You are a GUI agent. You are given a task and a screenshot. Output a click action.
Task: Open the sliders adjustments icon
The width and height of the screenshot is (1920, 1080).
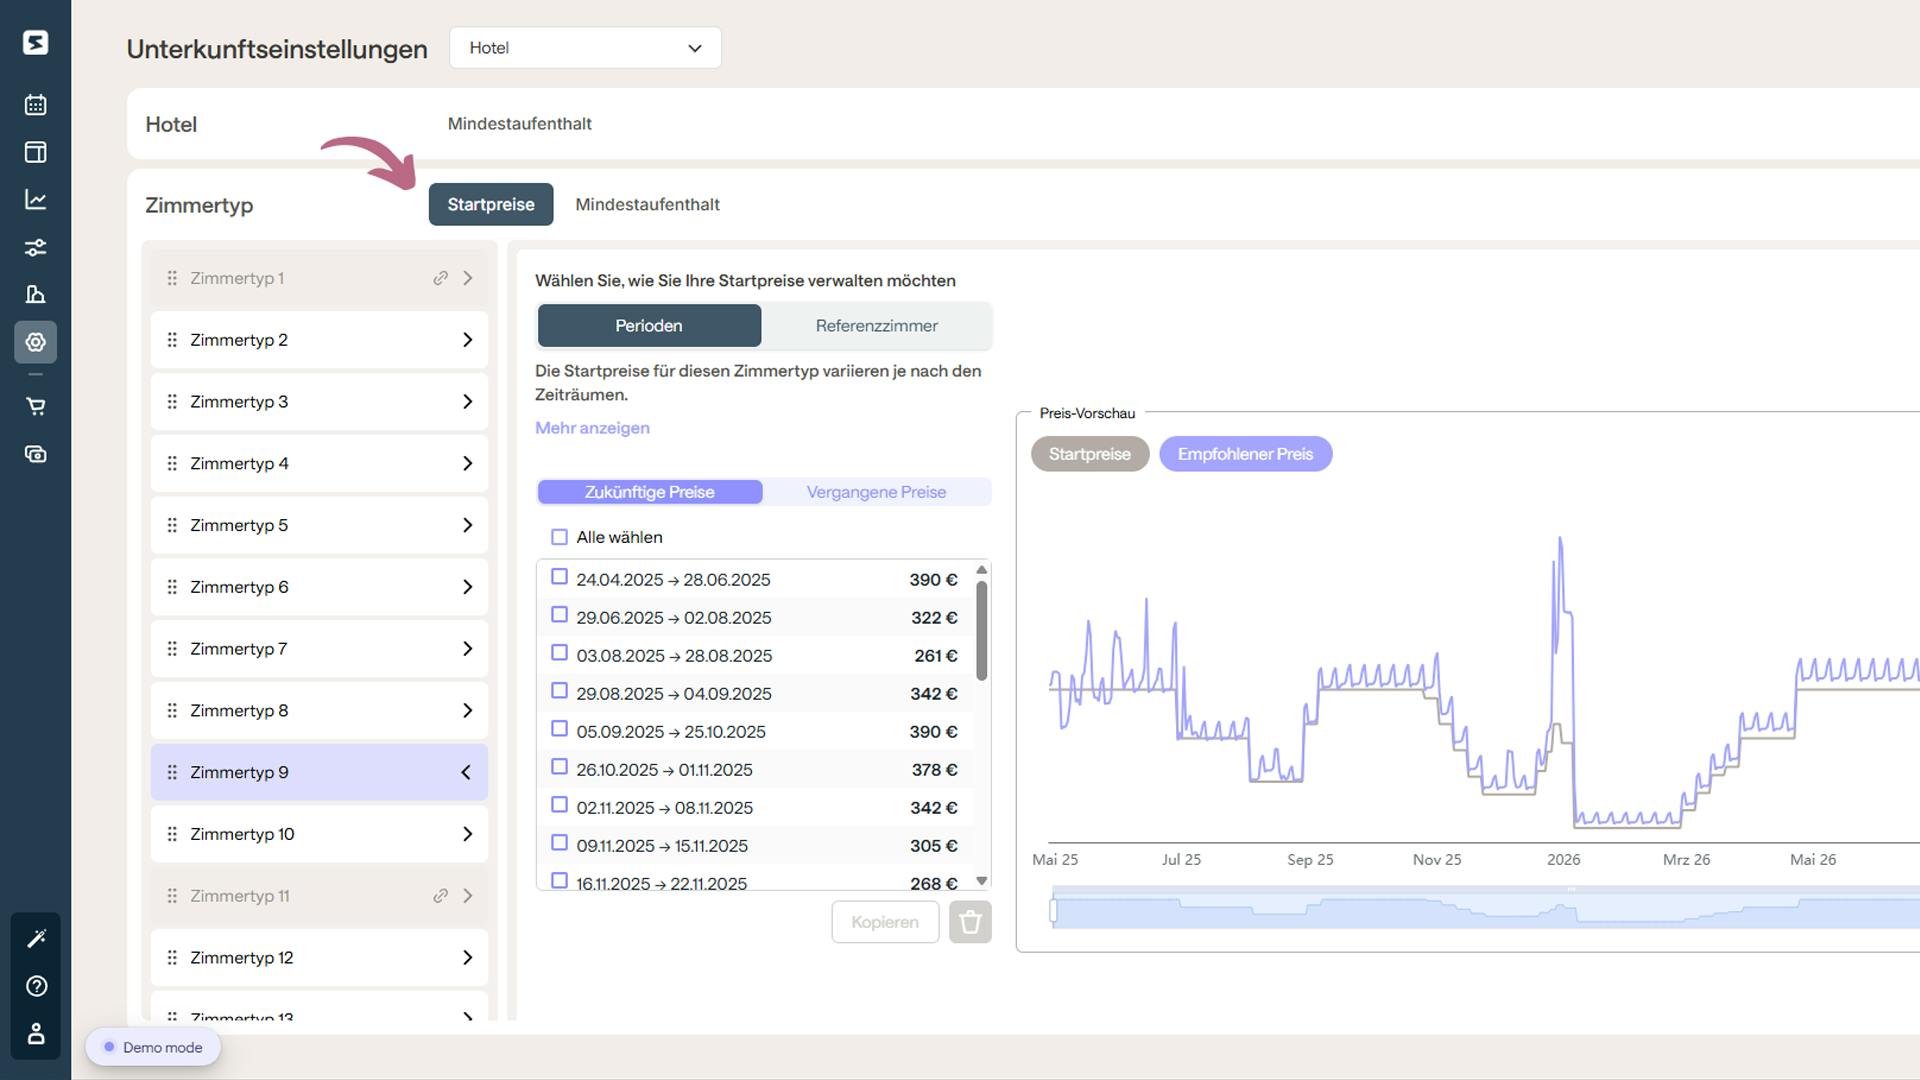(35, 247)
